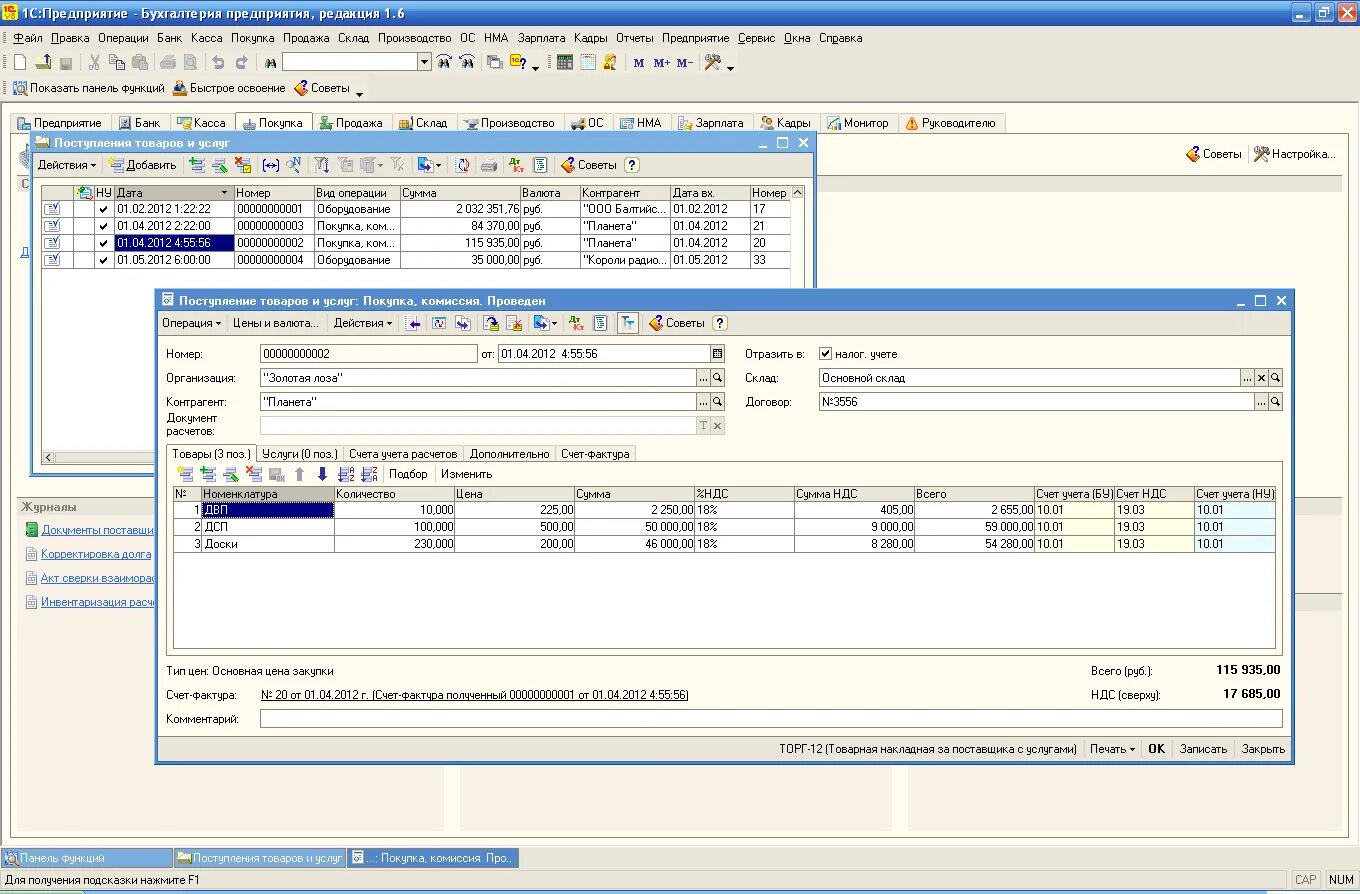Click the calendar picker next to document date

click(x=717, y=354)
